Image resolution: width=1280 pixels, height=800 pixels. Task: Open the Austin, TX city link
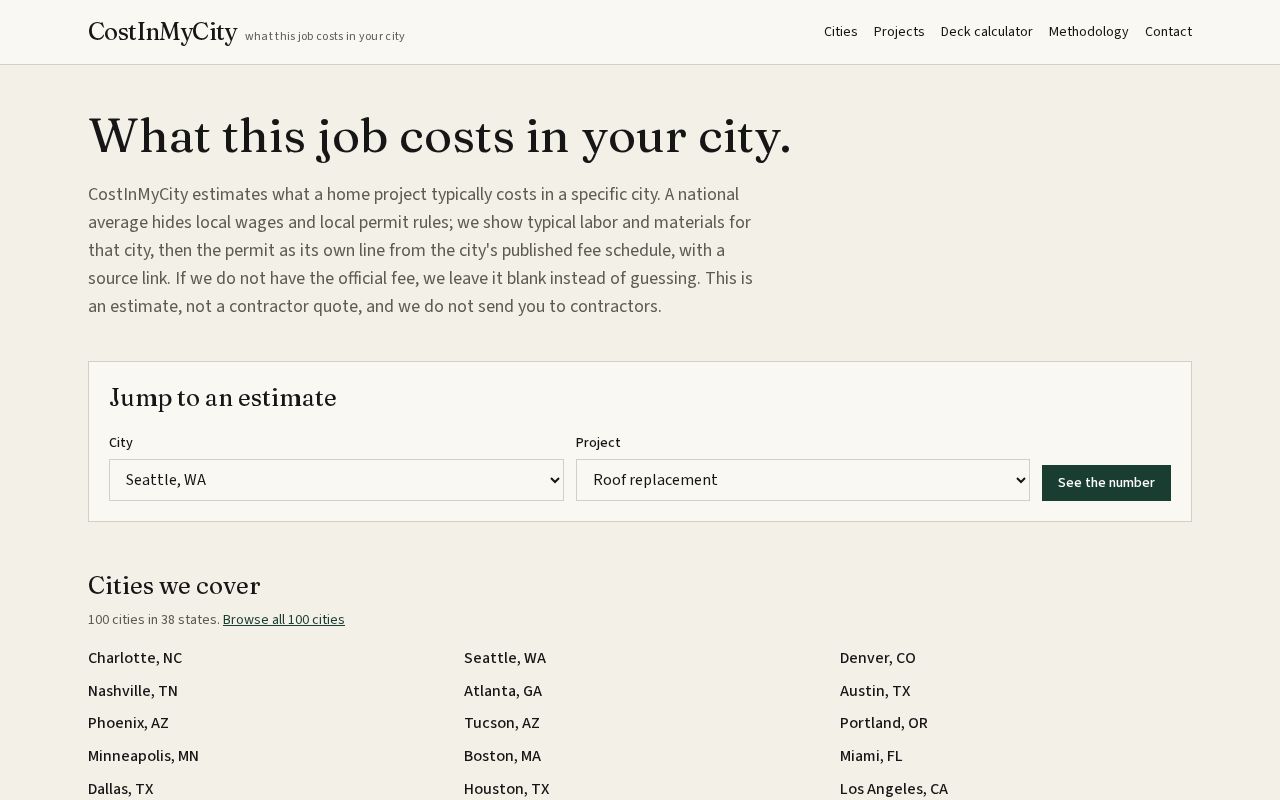[x=875, y=691]
